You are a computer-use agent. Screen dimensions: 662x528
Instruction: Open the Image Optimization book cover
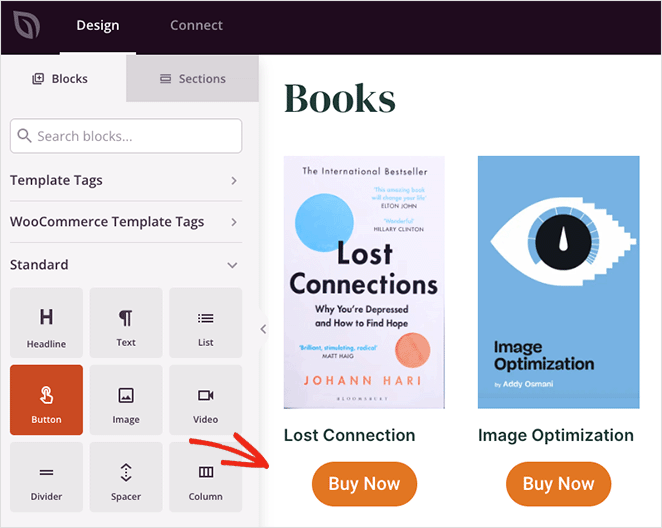pos(559,282)
